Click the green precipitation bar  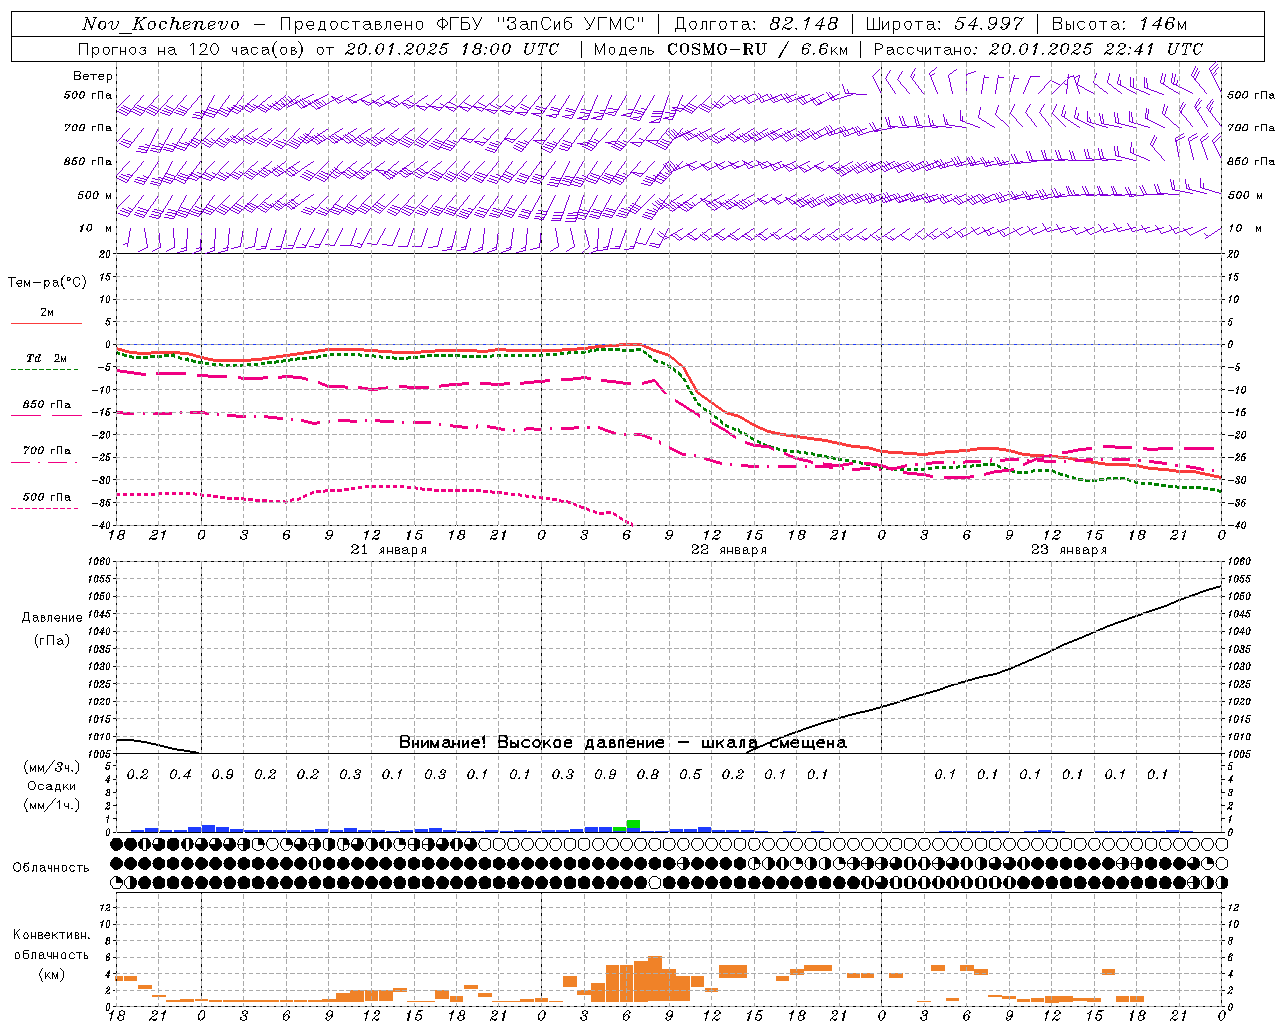tap(633, 824)
